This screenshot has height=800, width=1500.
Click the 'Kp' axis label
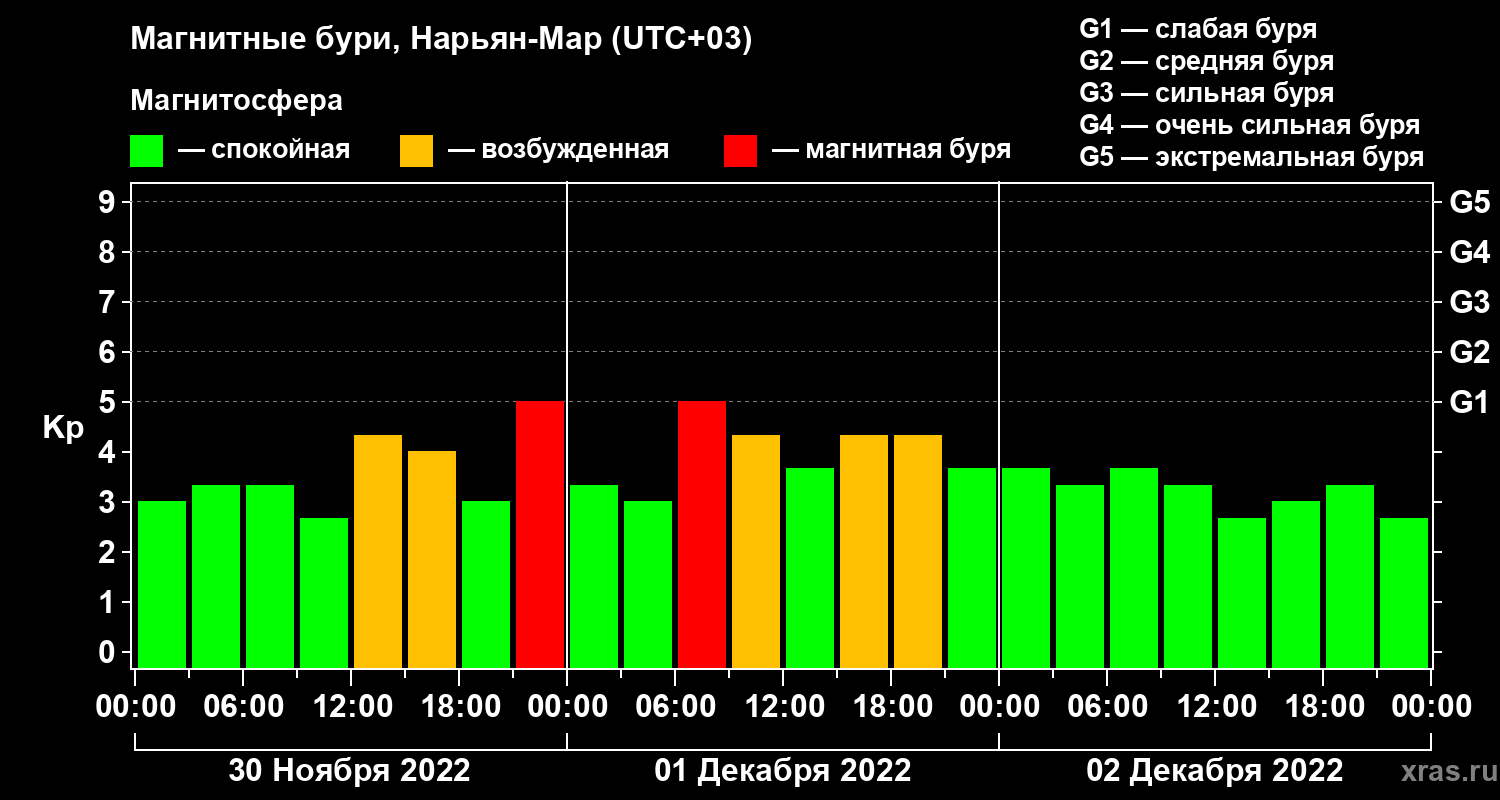[x=63, y=429]
